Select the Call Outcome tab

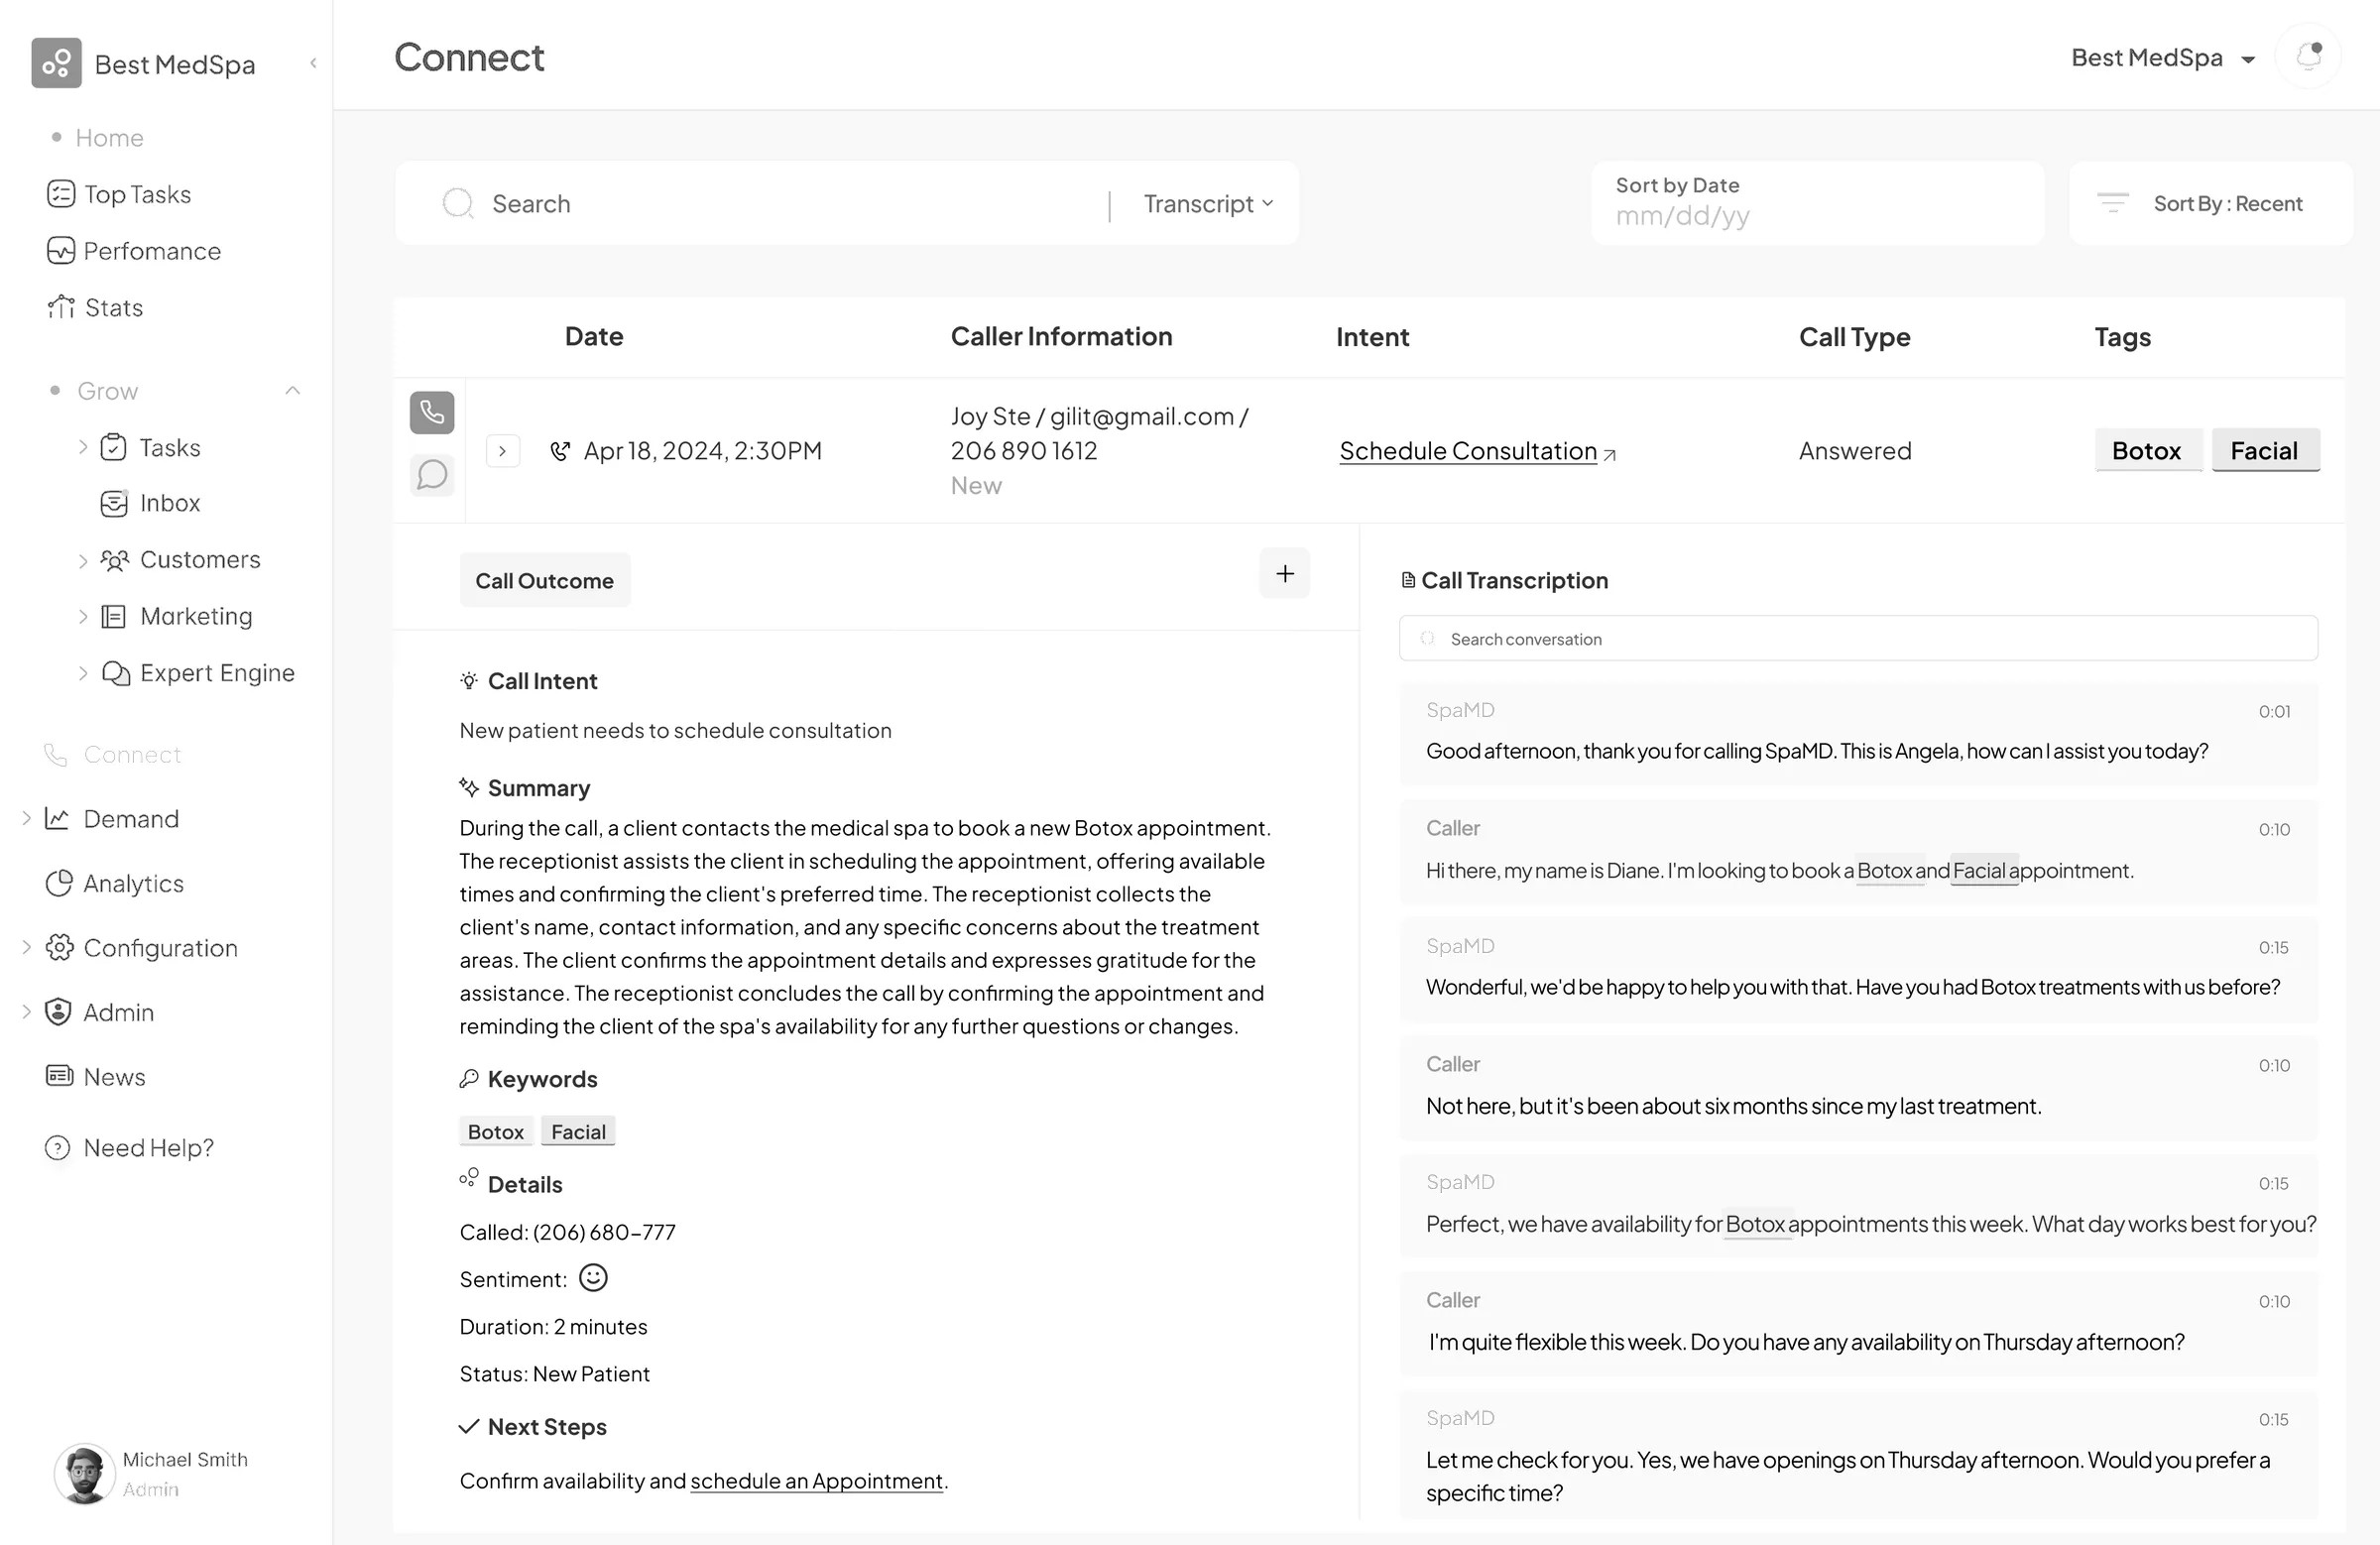point(544,580)
